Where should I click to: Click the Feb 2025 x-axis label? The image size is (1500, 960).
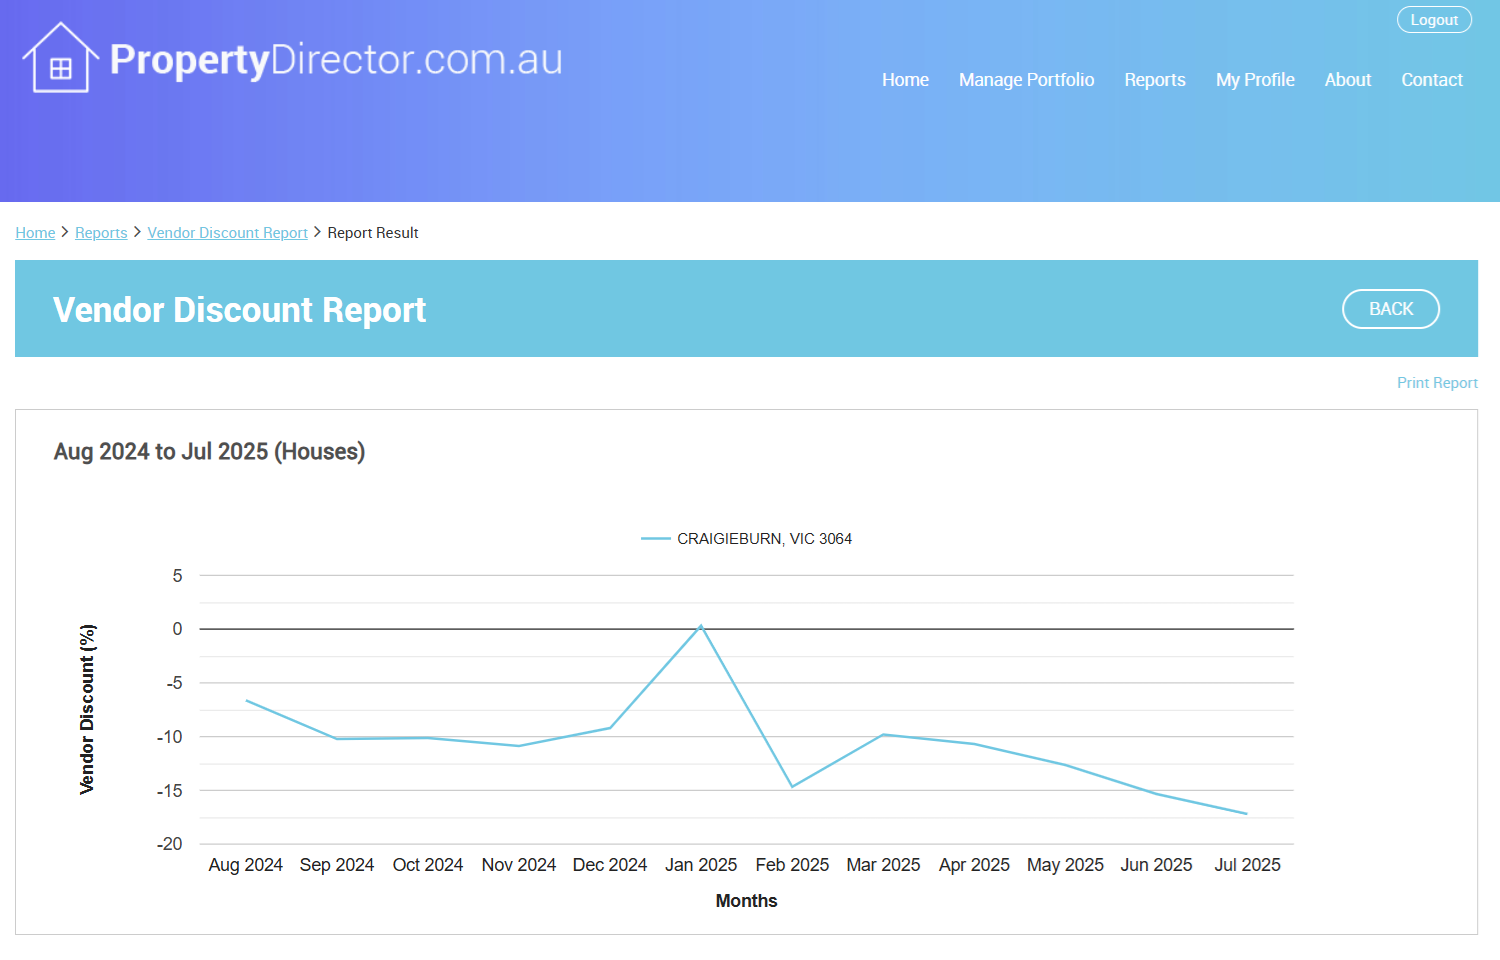pos(792,865)
